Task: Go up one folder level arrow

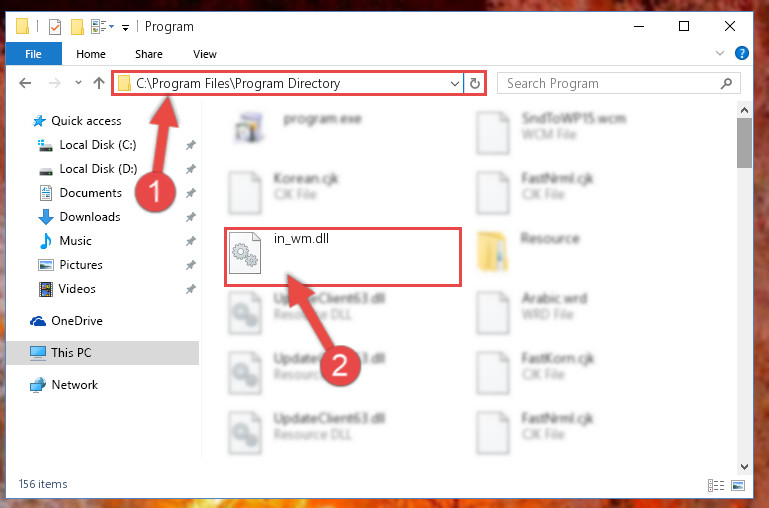Action: 99,83
